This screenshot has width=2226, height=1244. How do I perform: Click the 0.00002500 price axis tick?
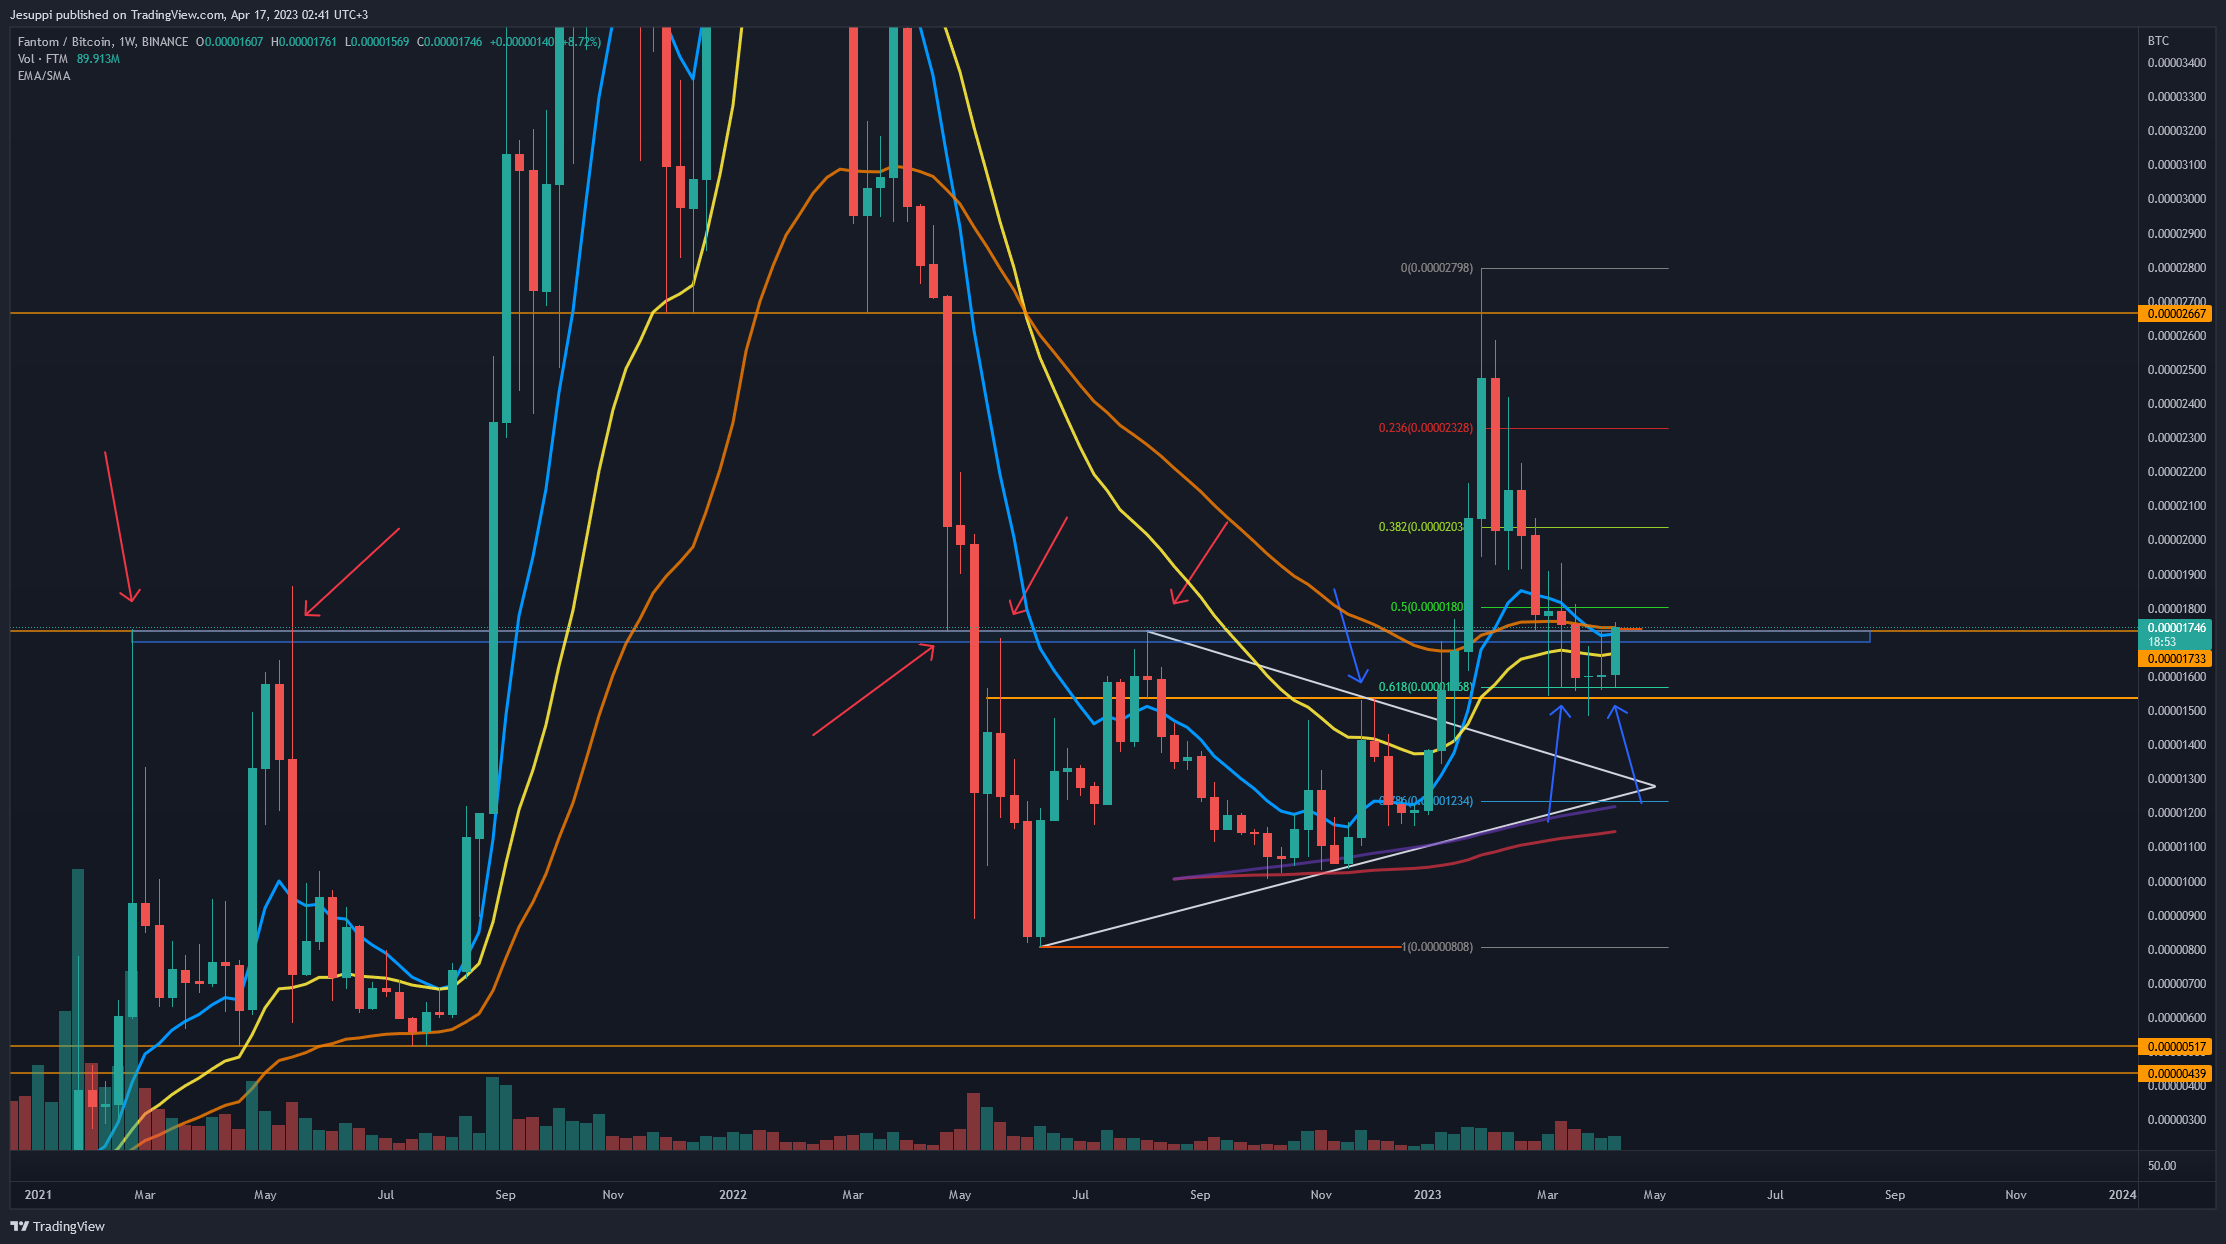2177,370
